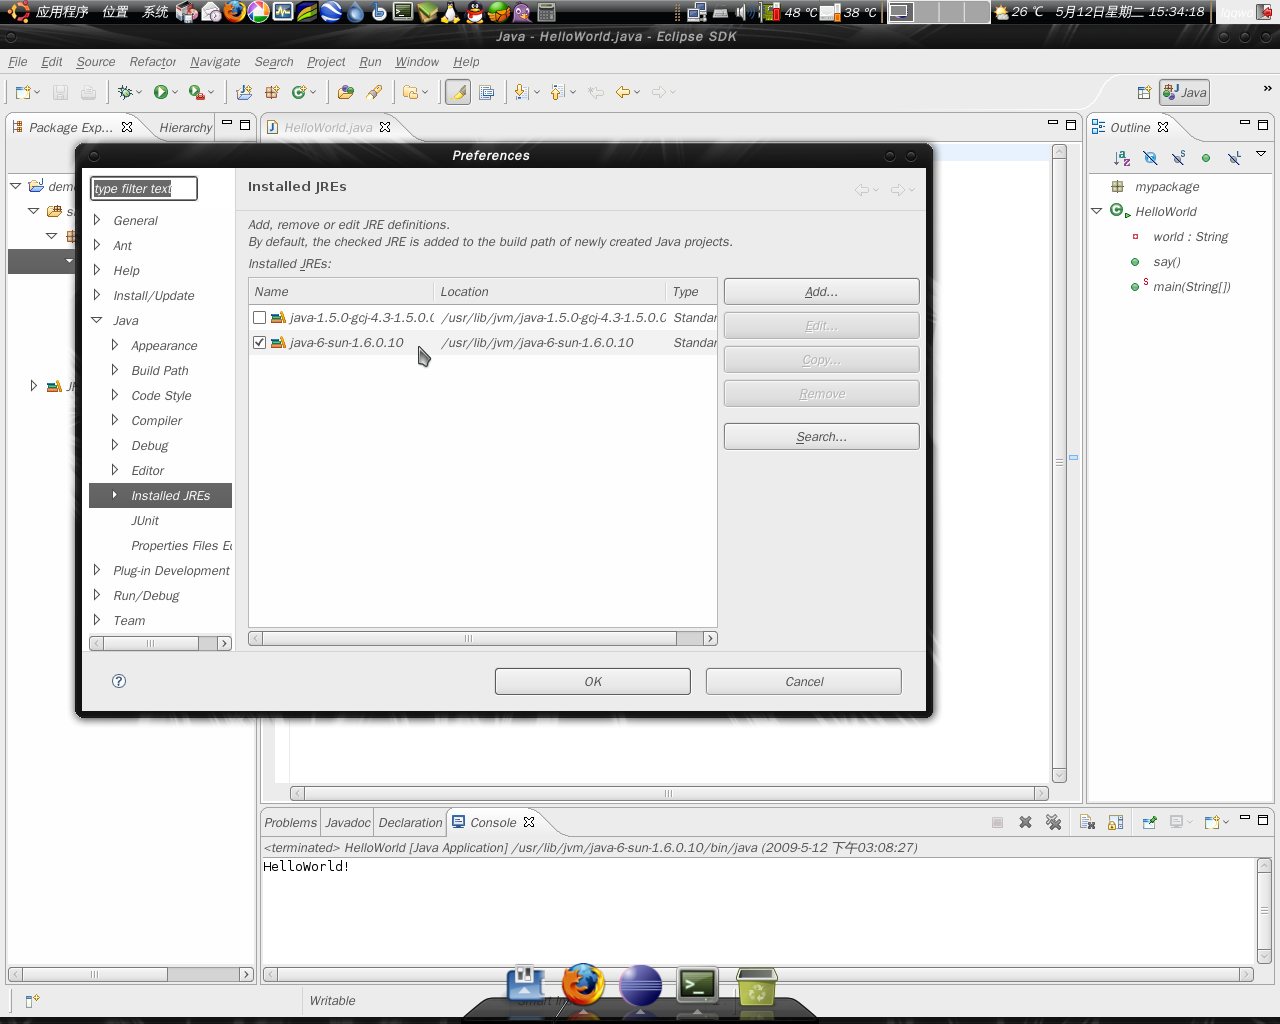Toggle Hide Static Members in Outline
This screenshot has width=1280, height=1024.
pos(1178,158)
